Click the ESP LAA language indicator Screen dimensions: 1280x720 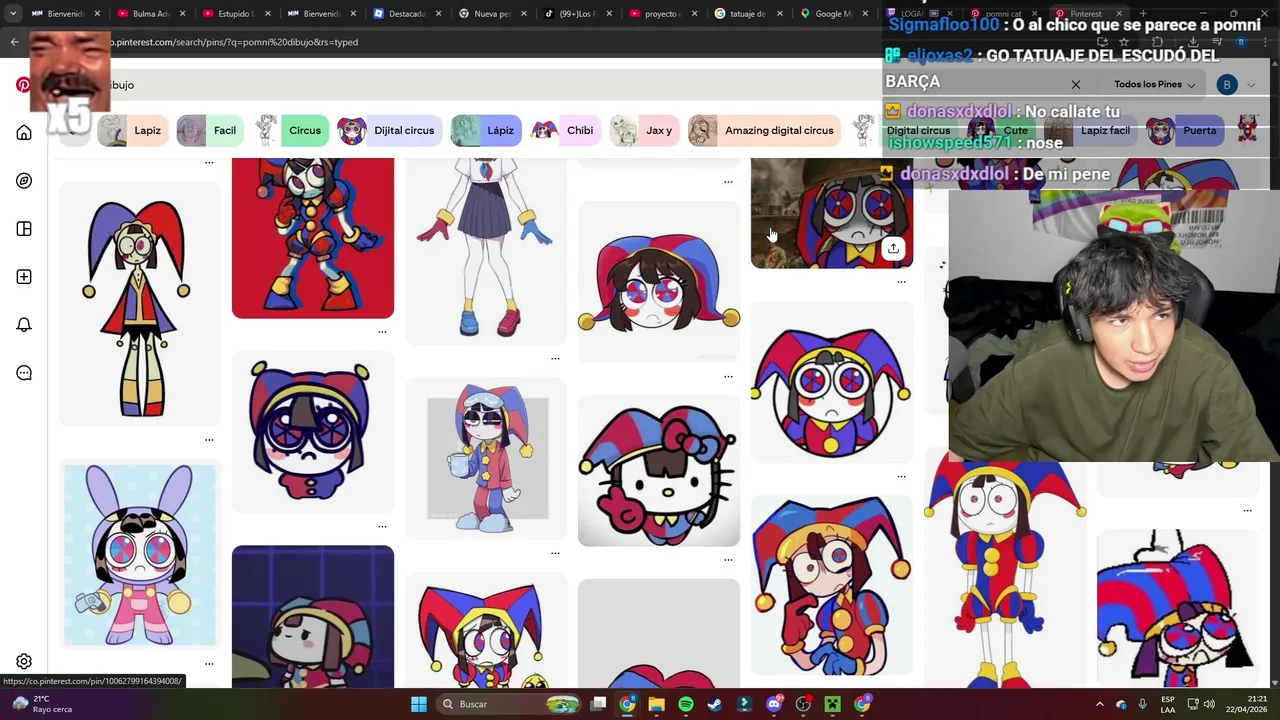1168,704
